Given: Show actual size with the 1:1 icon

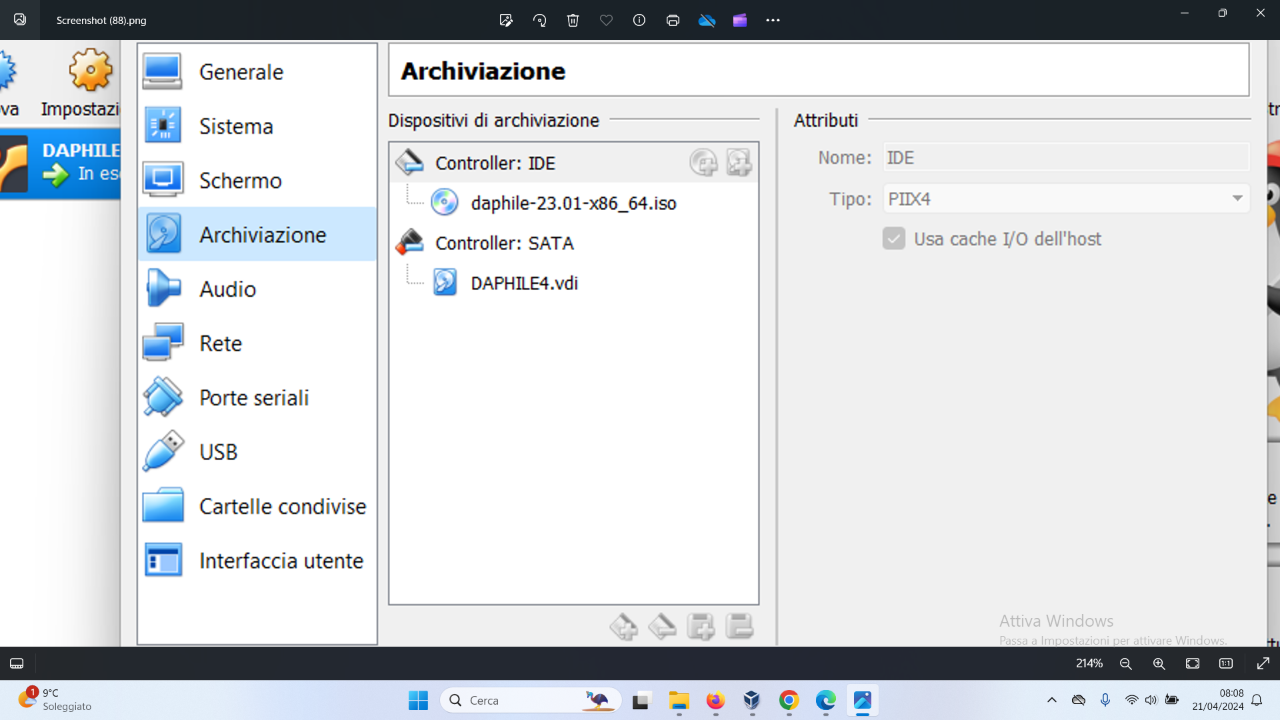Looking at the screenshot, I should click(x=1226, y=663).
